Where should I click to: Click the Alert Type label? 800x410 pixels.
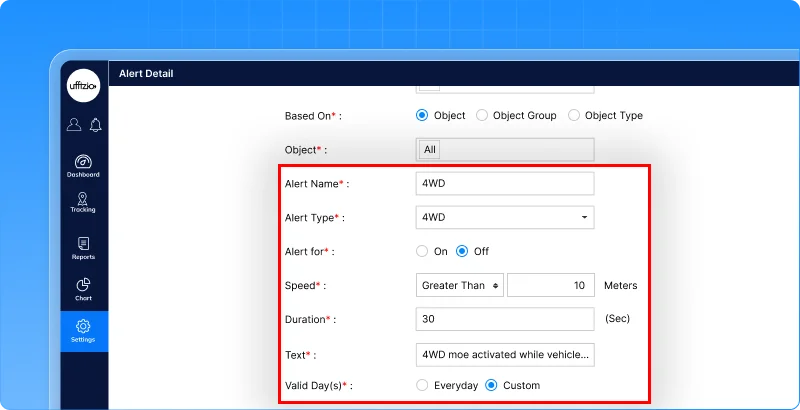(315, 218)
